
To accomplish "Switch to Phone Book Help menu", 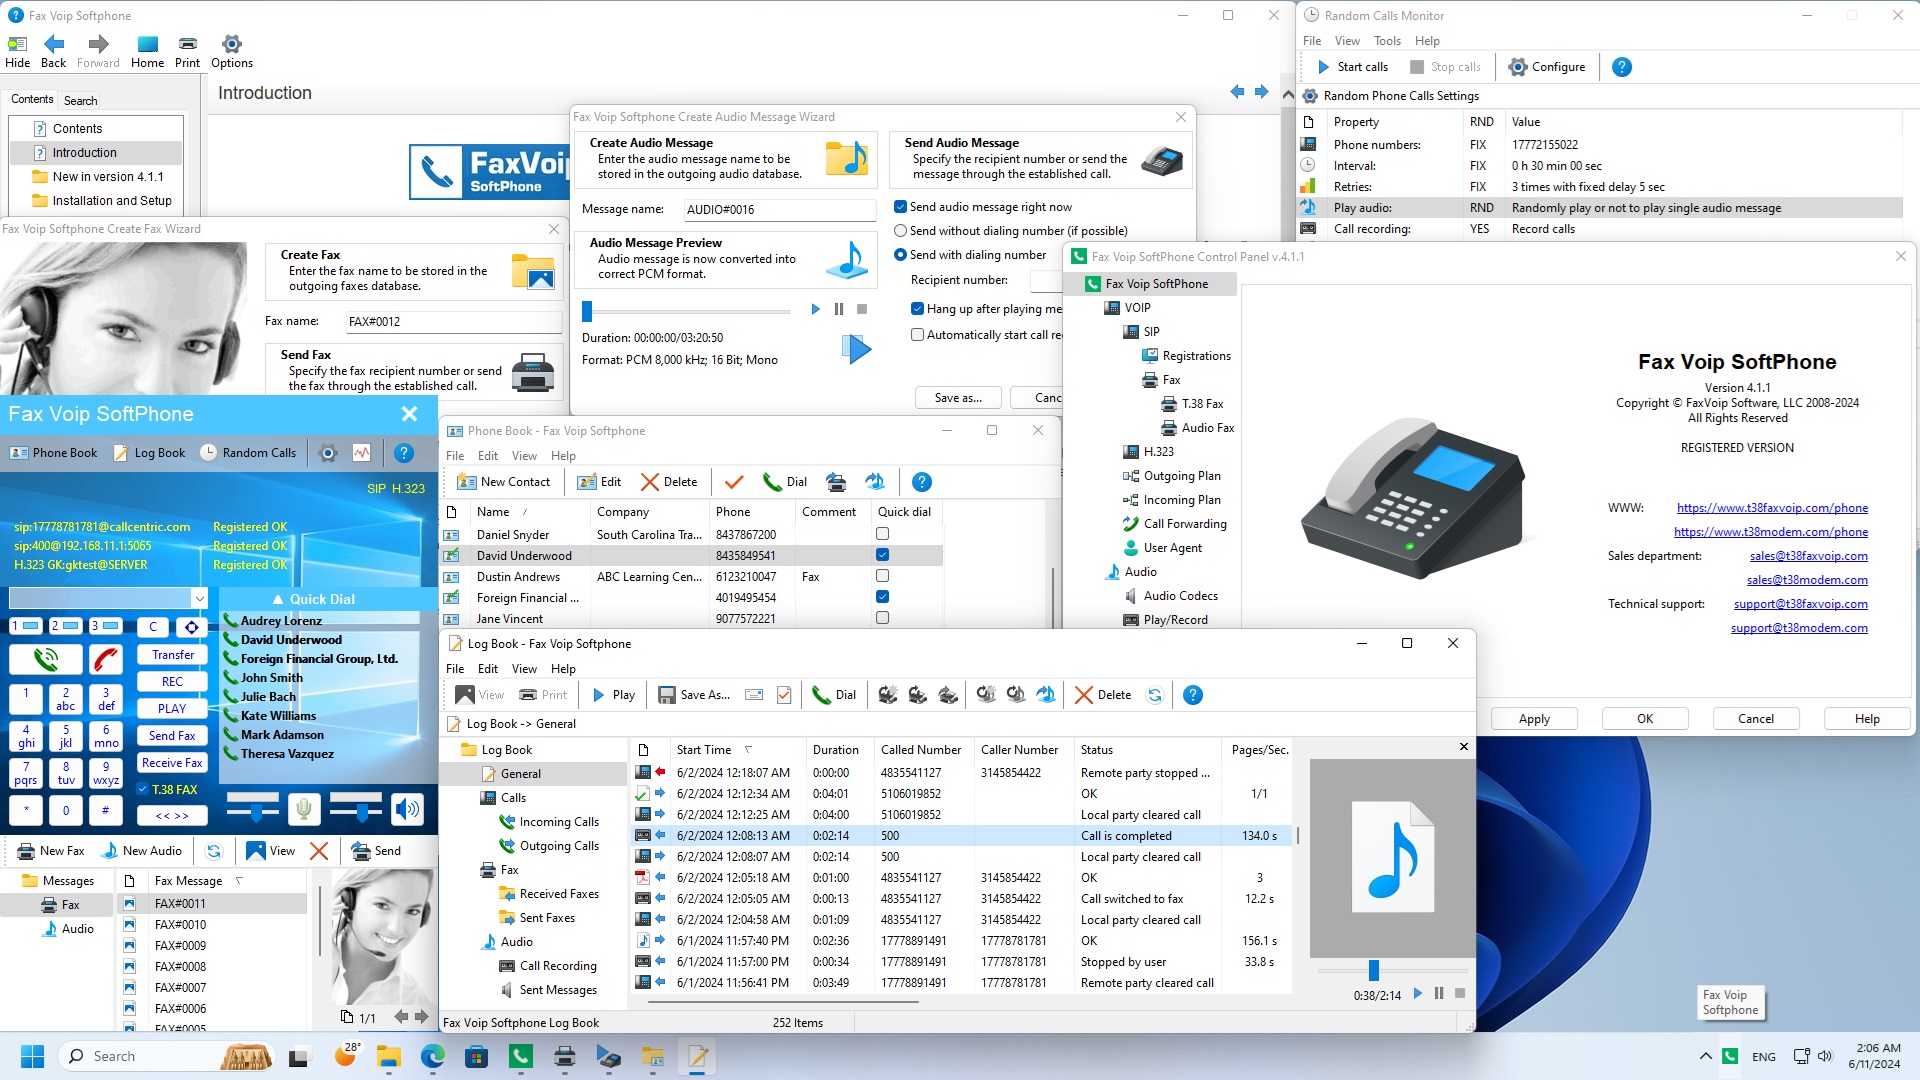I will pos(563,455).
